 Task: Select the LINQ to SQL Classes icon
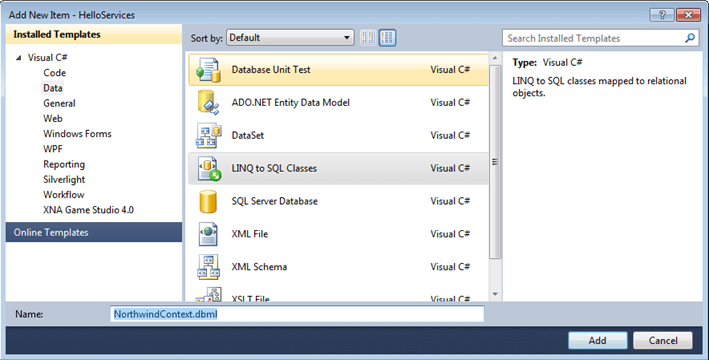point(209,169)
